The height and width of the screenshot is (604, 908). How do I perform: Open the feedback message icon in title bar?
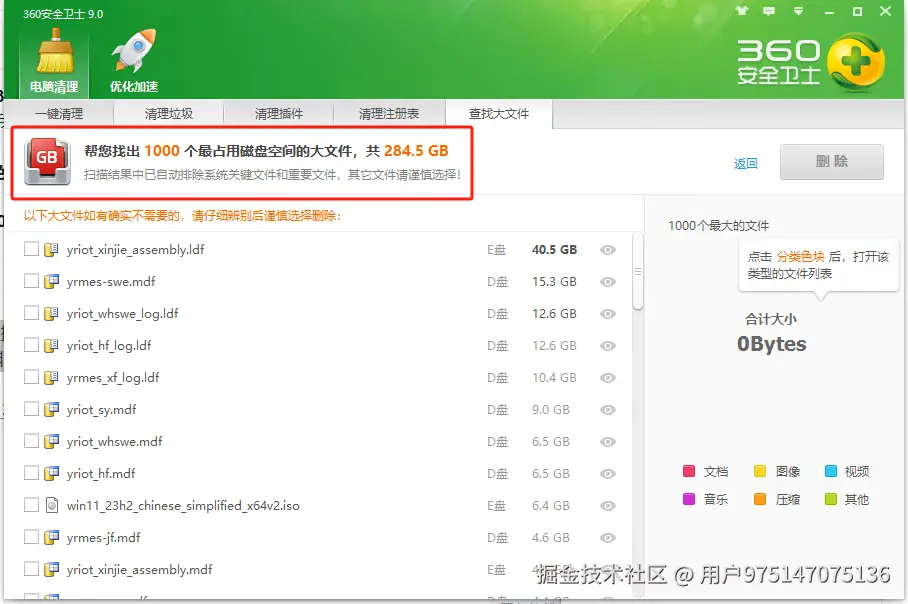tap(769, 11)
